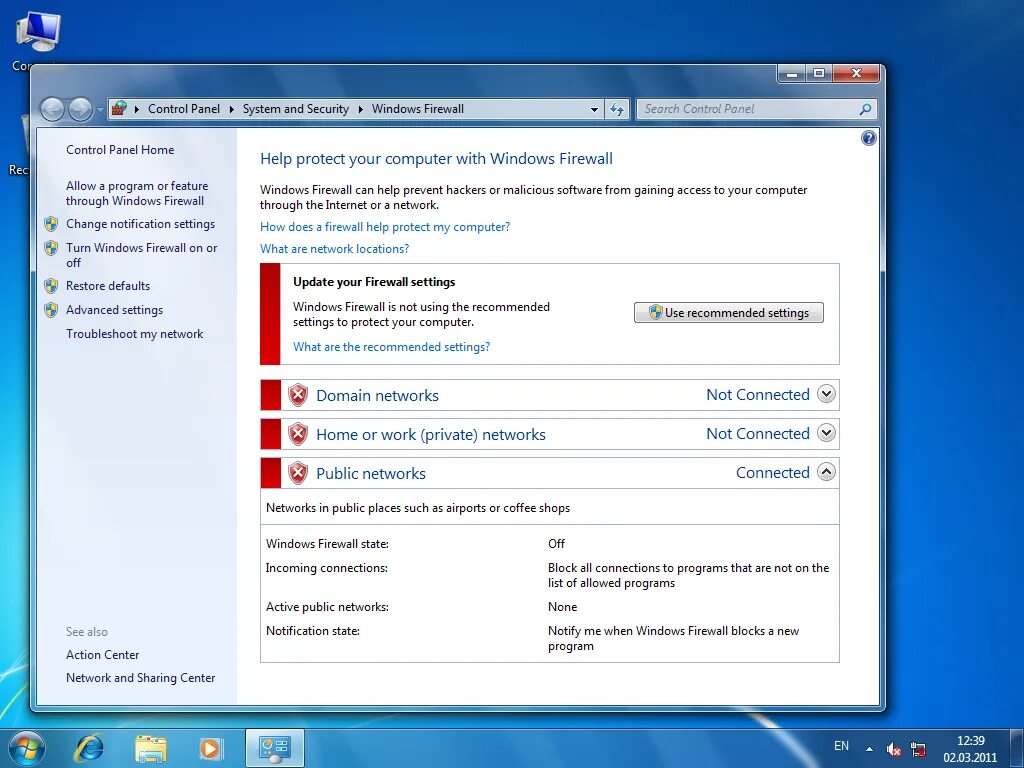
Task: Click the search magnifier icon
Action: [x=865, y=109]
